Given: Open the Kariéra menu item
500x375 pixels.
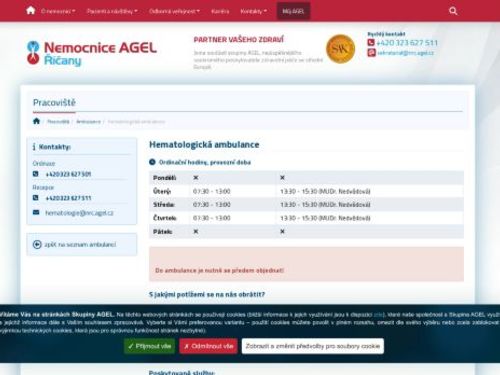Looking at the screenshot, I should click(220, 11).
